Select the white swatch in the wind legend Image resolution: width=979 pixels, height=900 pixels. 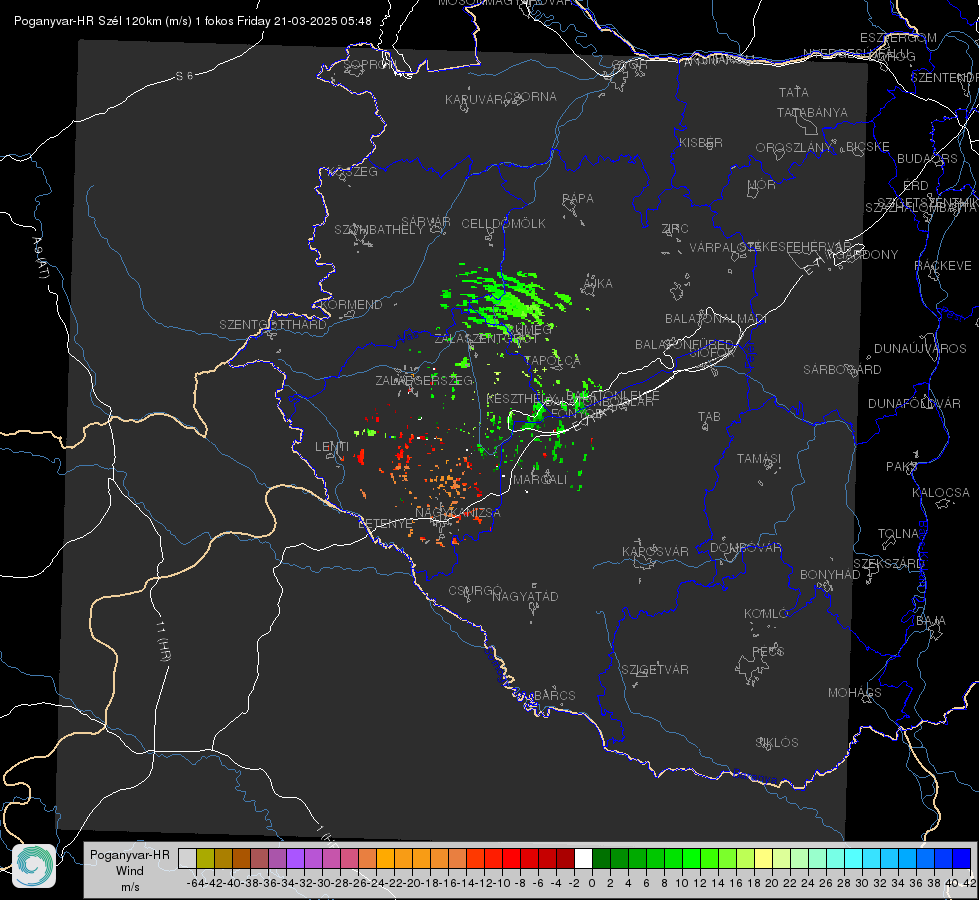pyautogui.click(x=583, y=858)
